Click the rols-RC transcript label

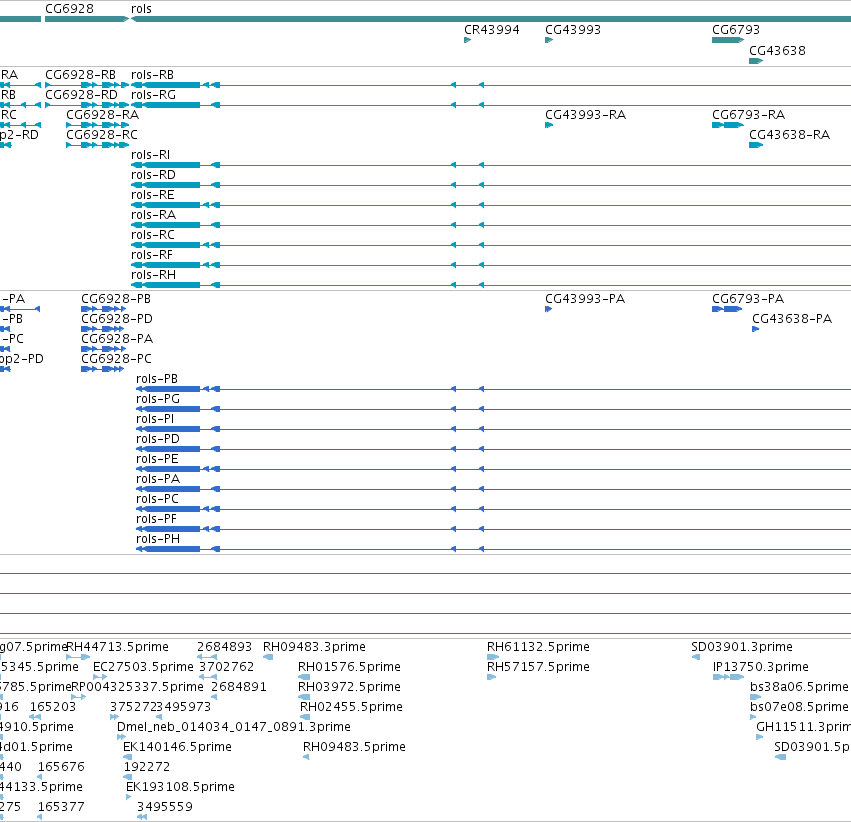coord(153,235)
